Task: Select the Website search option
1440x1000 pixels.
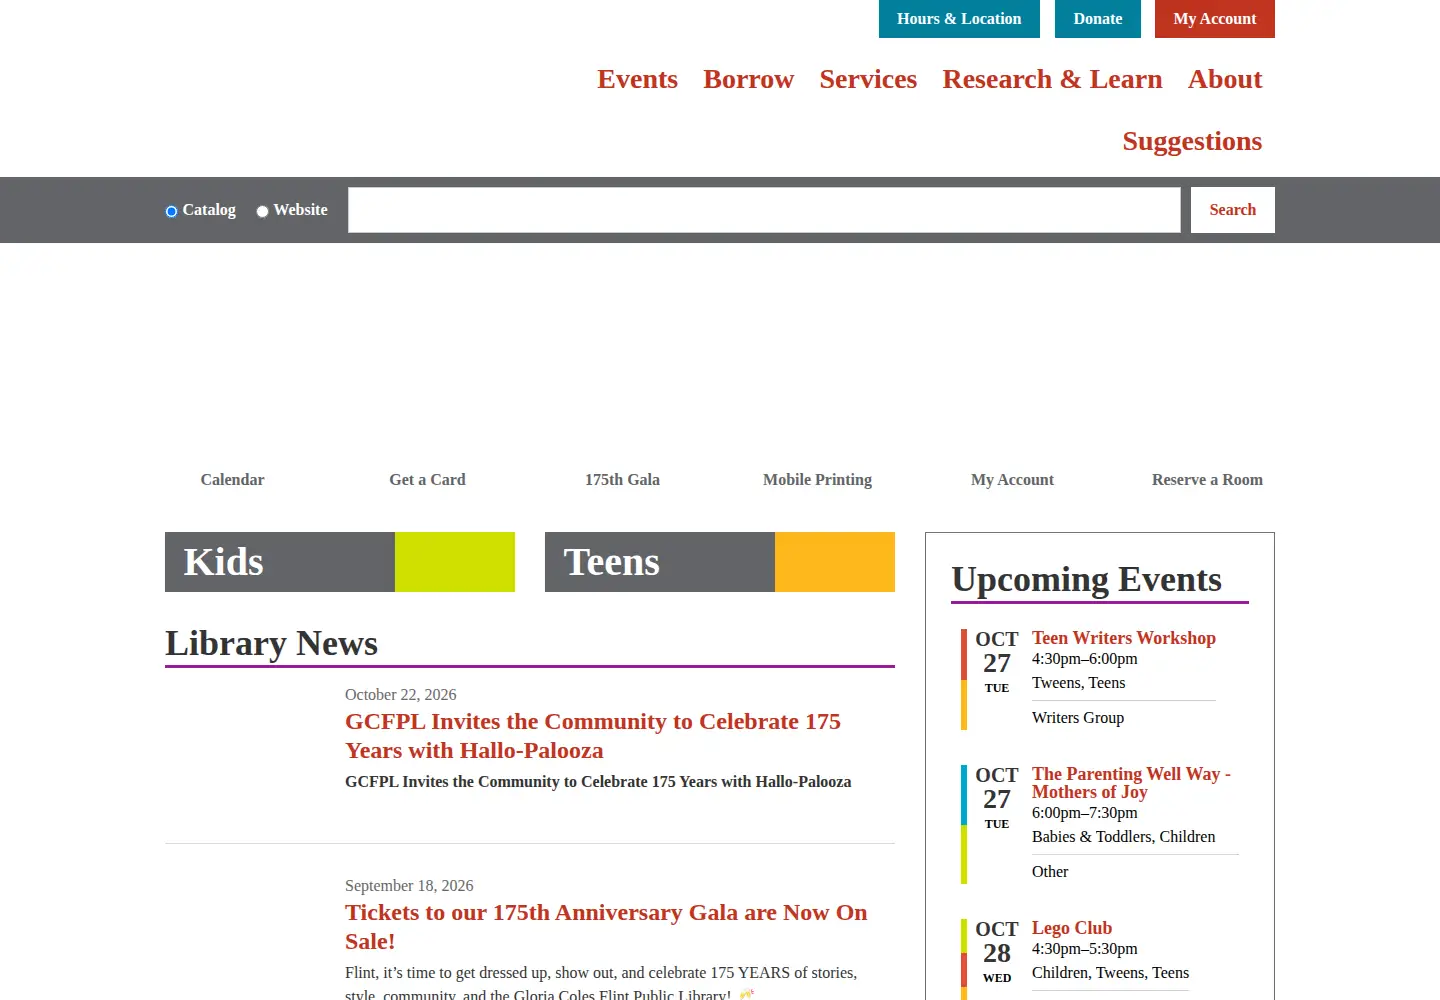Action: [x=262, y=211]
